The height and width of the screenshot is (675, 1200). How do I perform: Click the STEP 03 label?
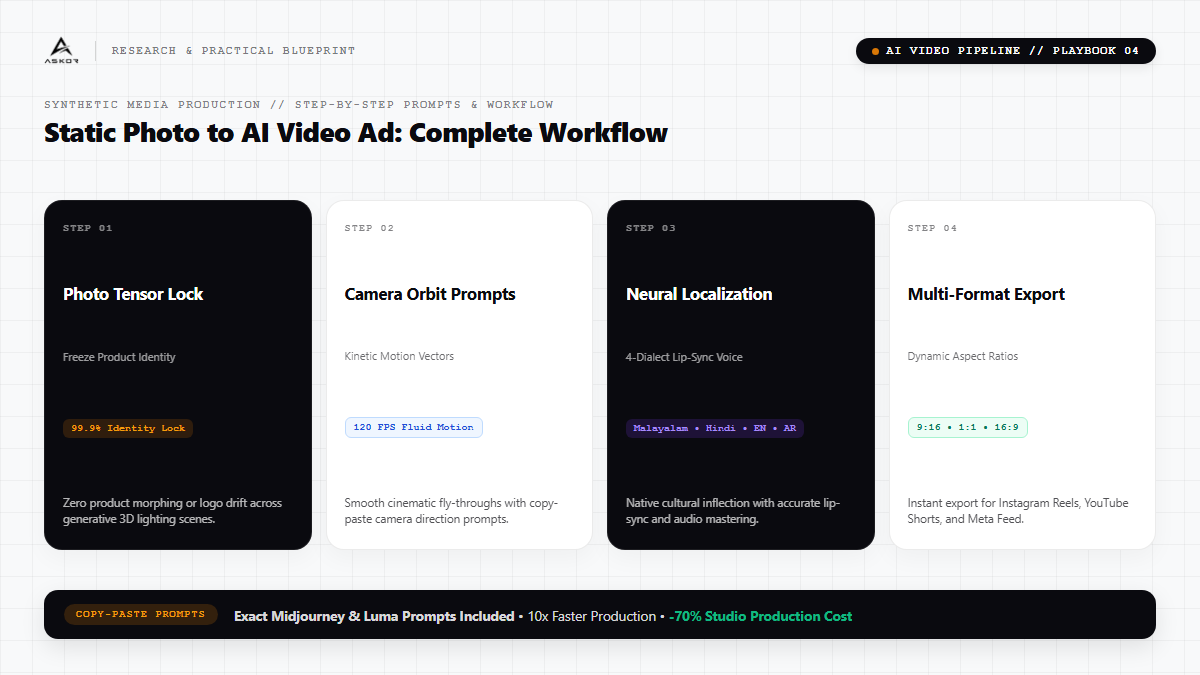[651, 228]
